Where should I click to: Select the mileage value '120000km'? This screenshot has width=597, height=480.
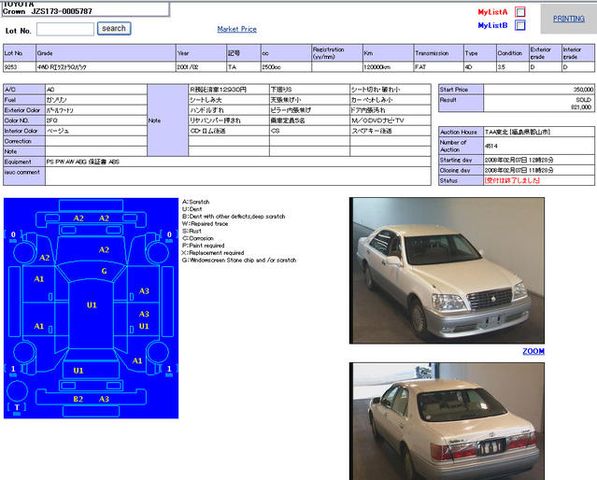(x=377, y=67)
